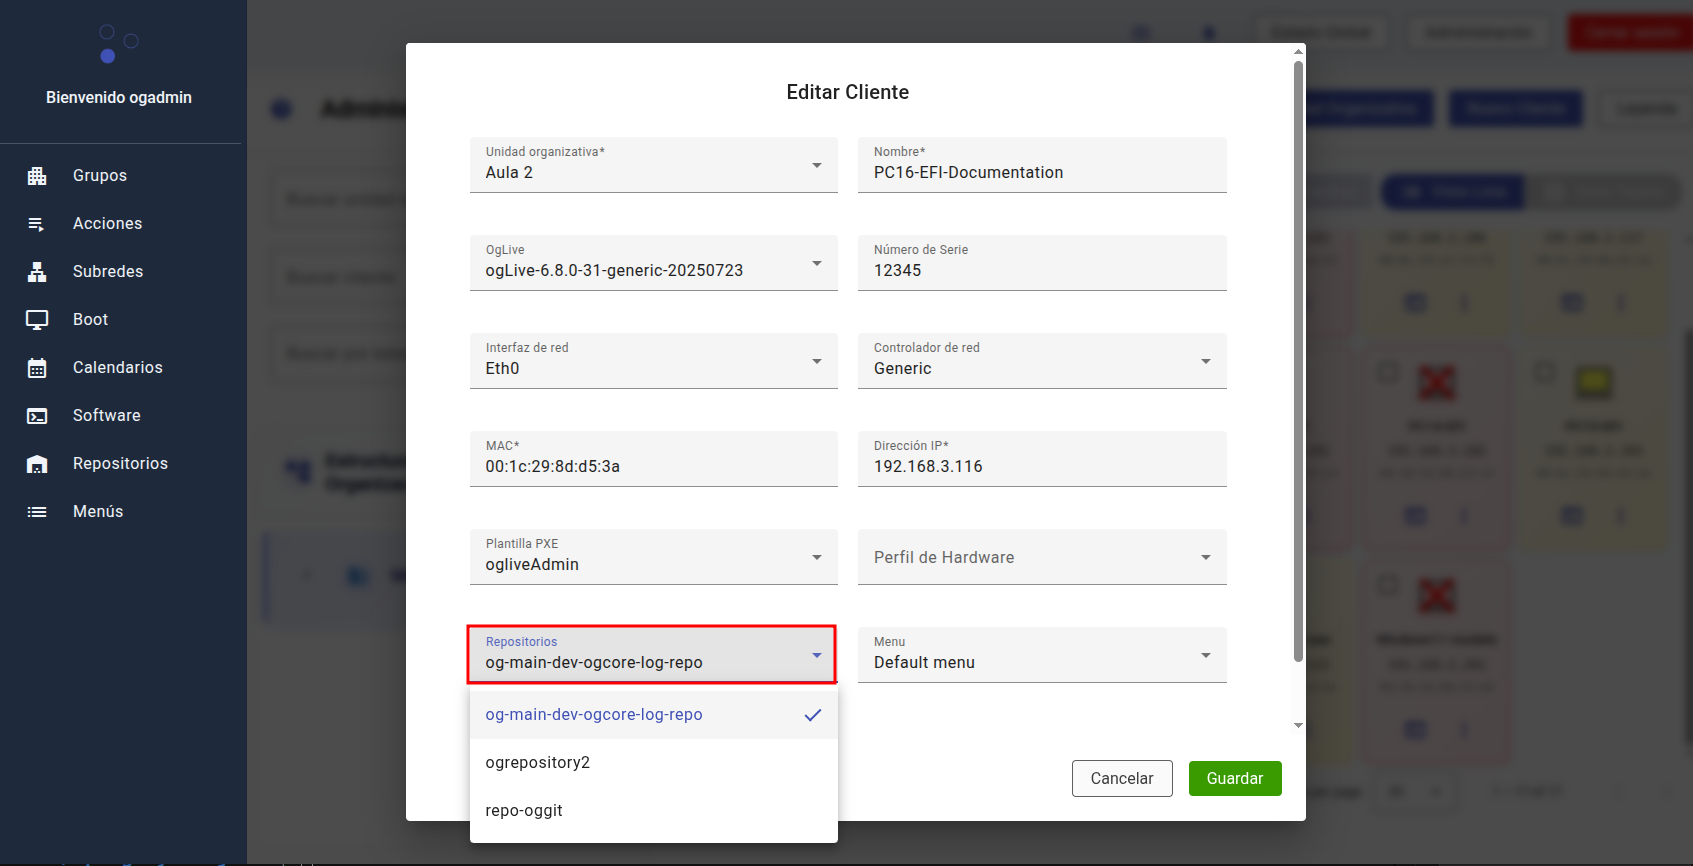Click the Subredes network icon

(x=37, y=272)
